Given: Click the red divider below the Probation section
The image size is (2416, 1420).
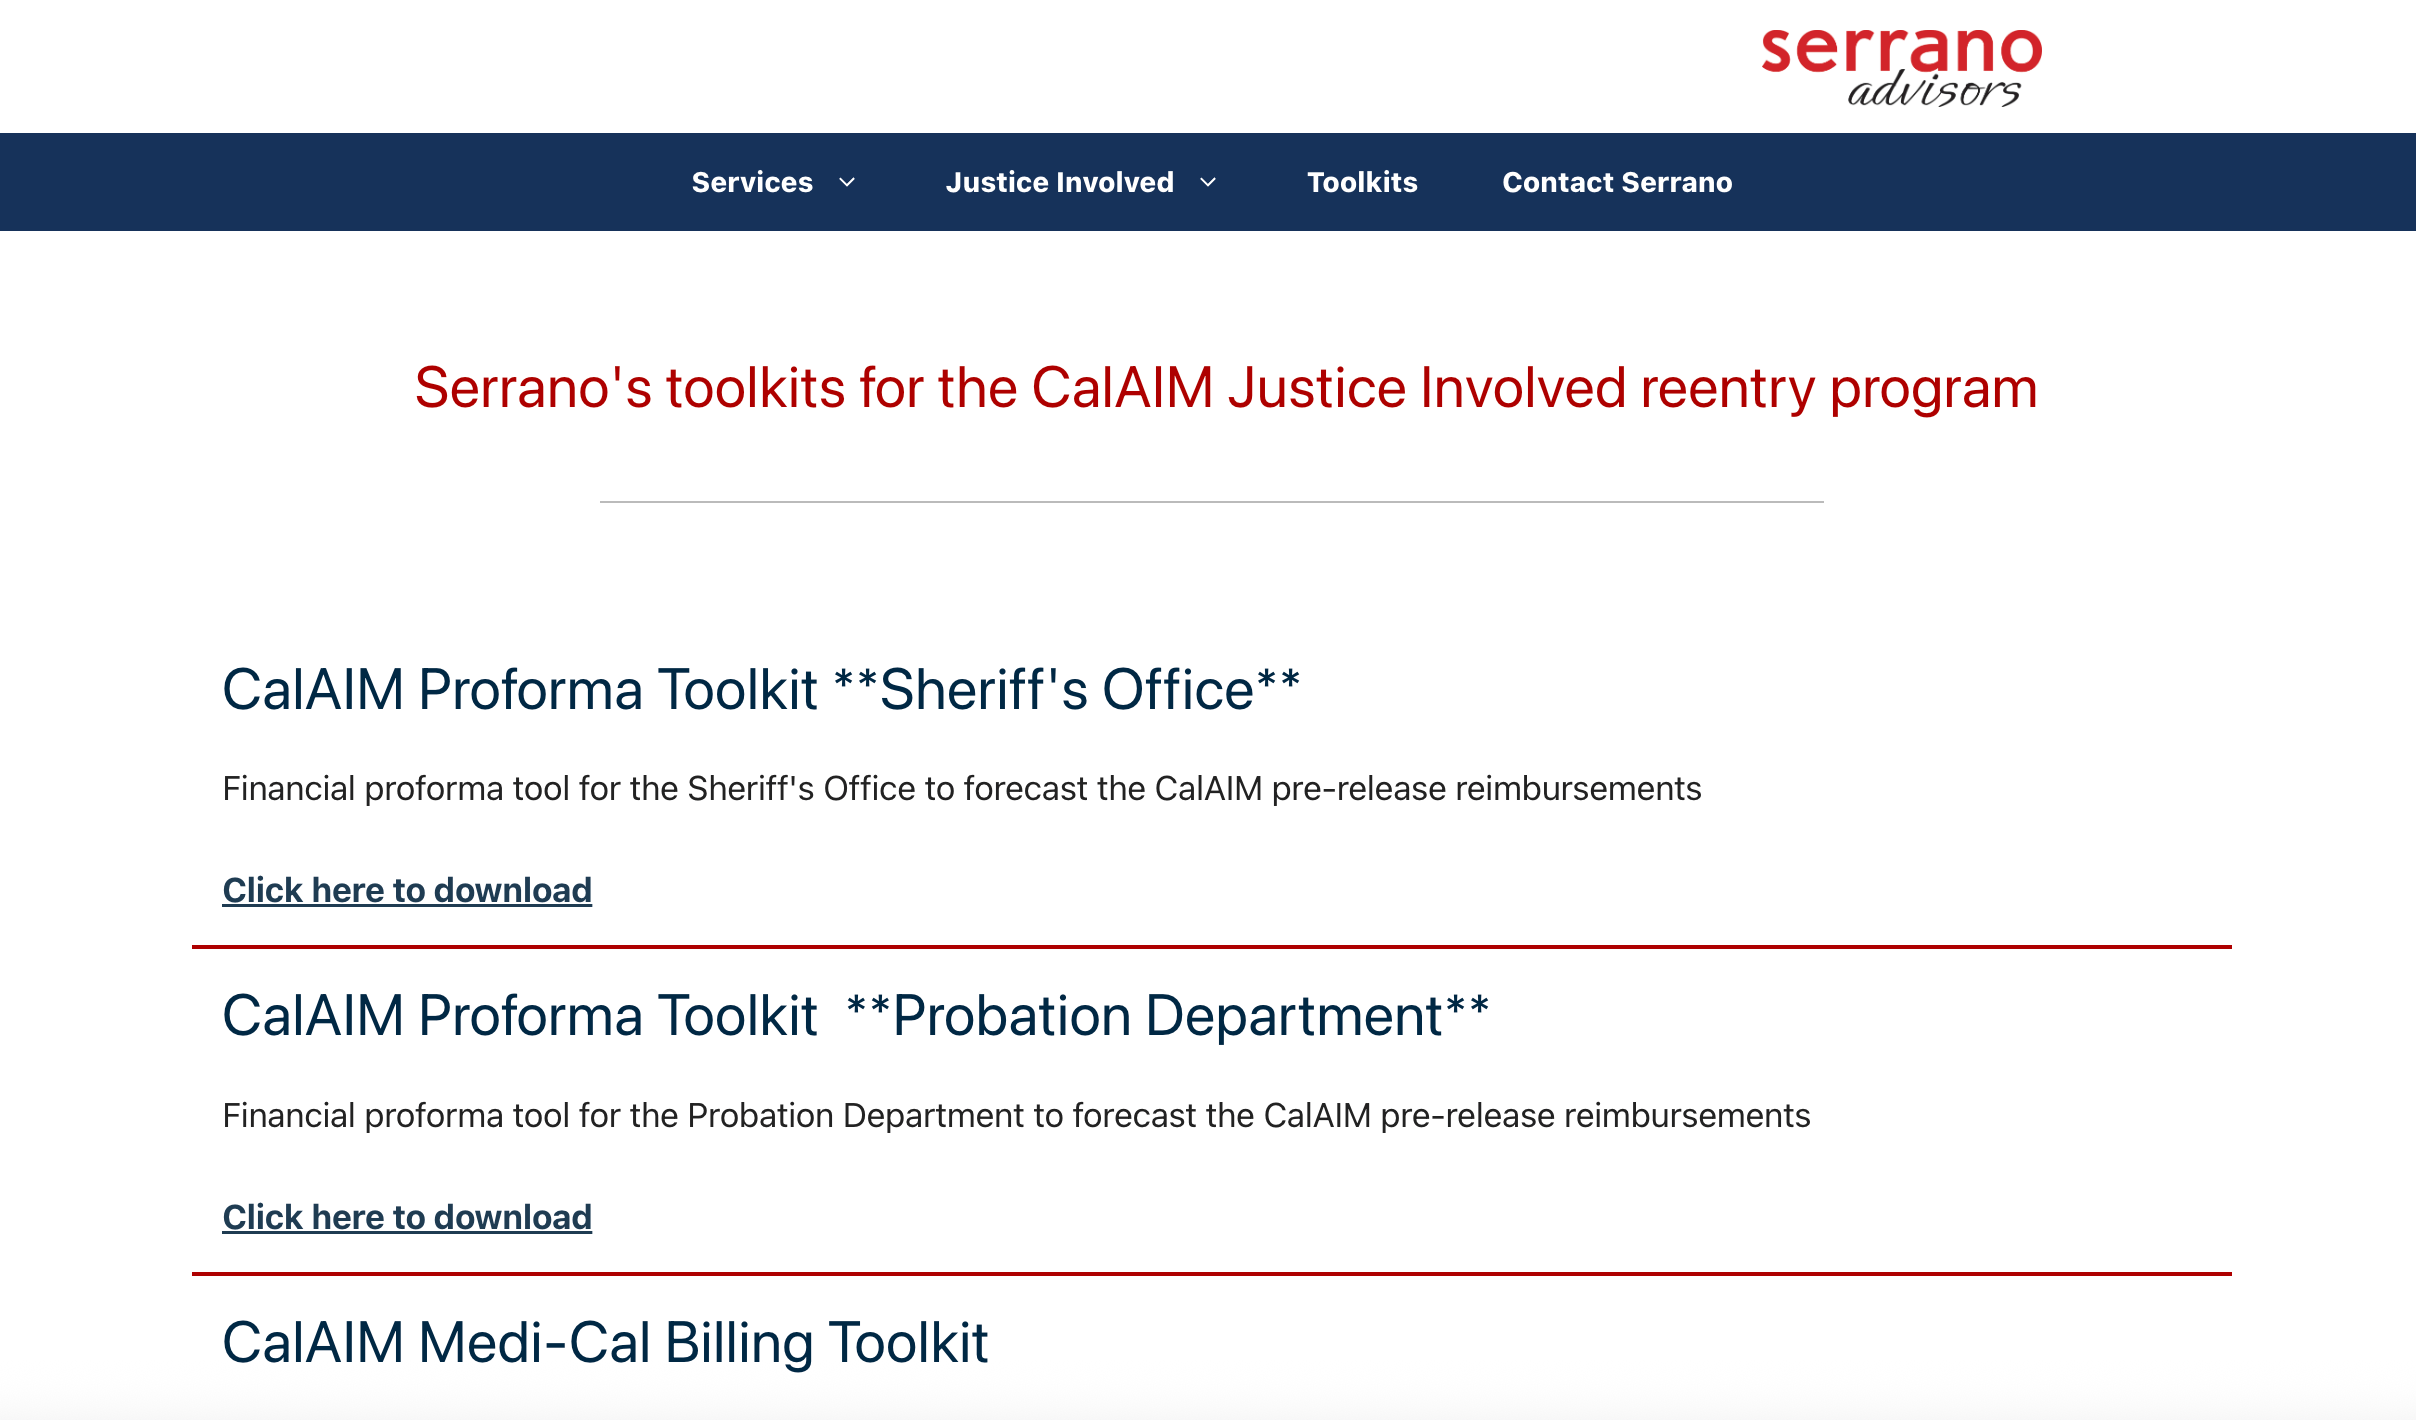Looking at the screenshot, I should pos(1211,1273).
